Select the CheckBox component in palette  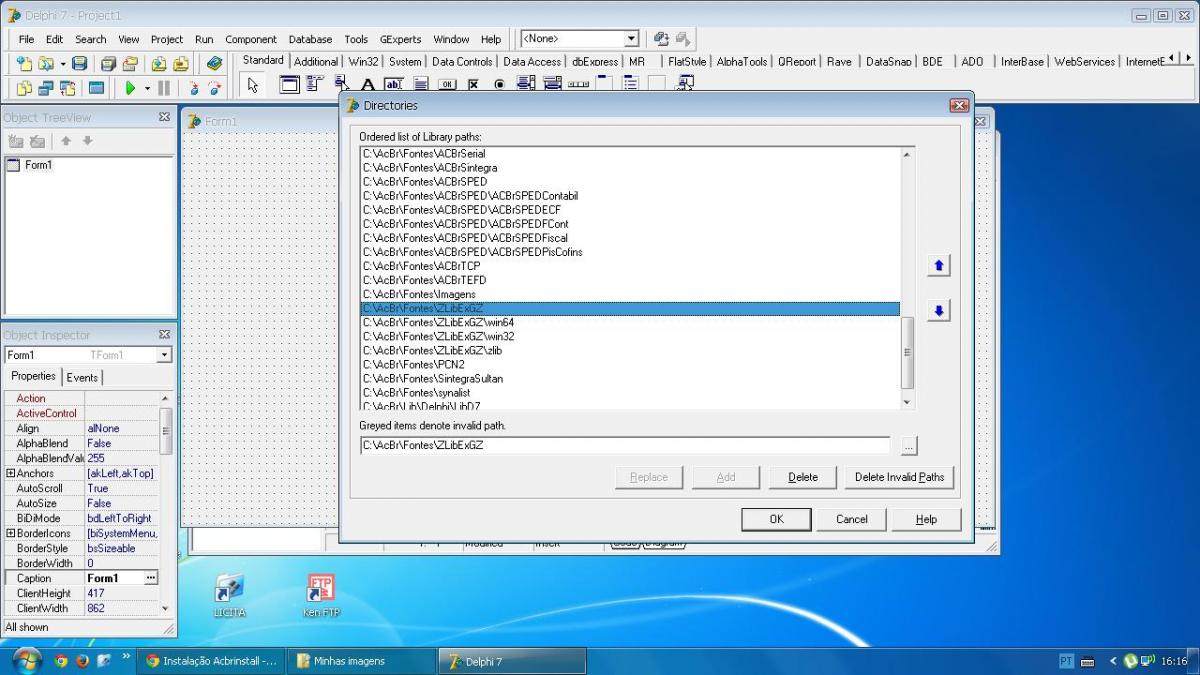click(473, 85)
